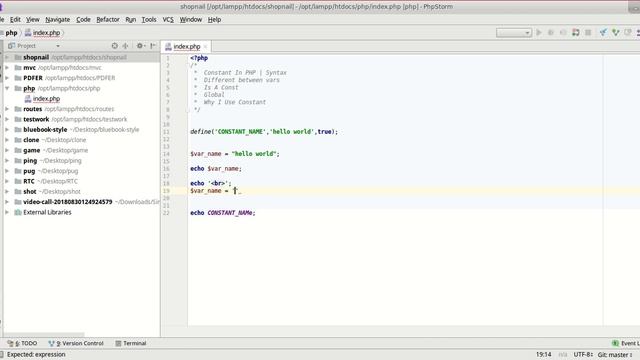Screen dimensions: 640x360
Task: Open the View menu
Action: pos(33,20)
